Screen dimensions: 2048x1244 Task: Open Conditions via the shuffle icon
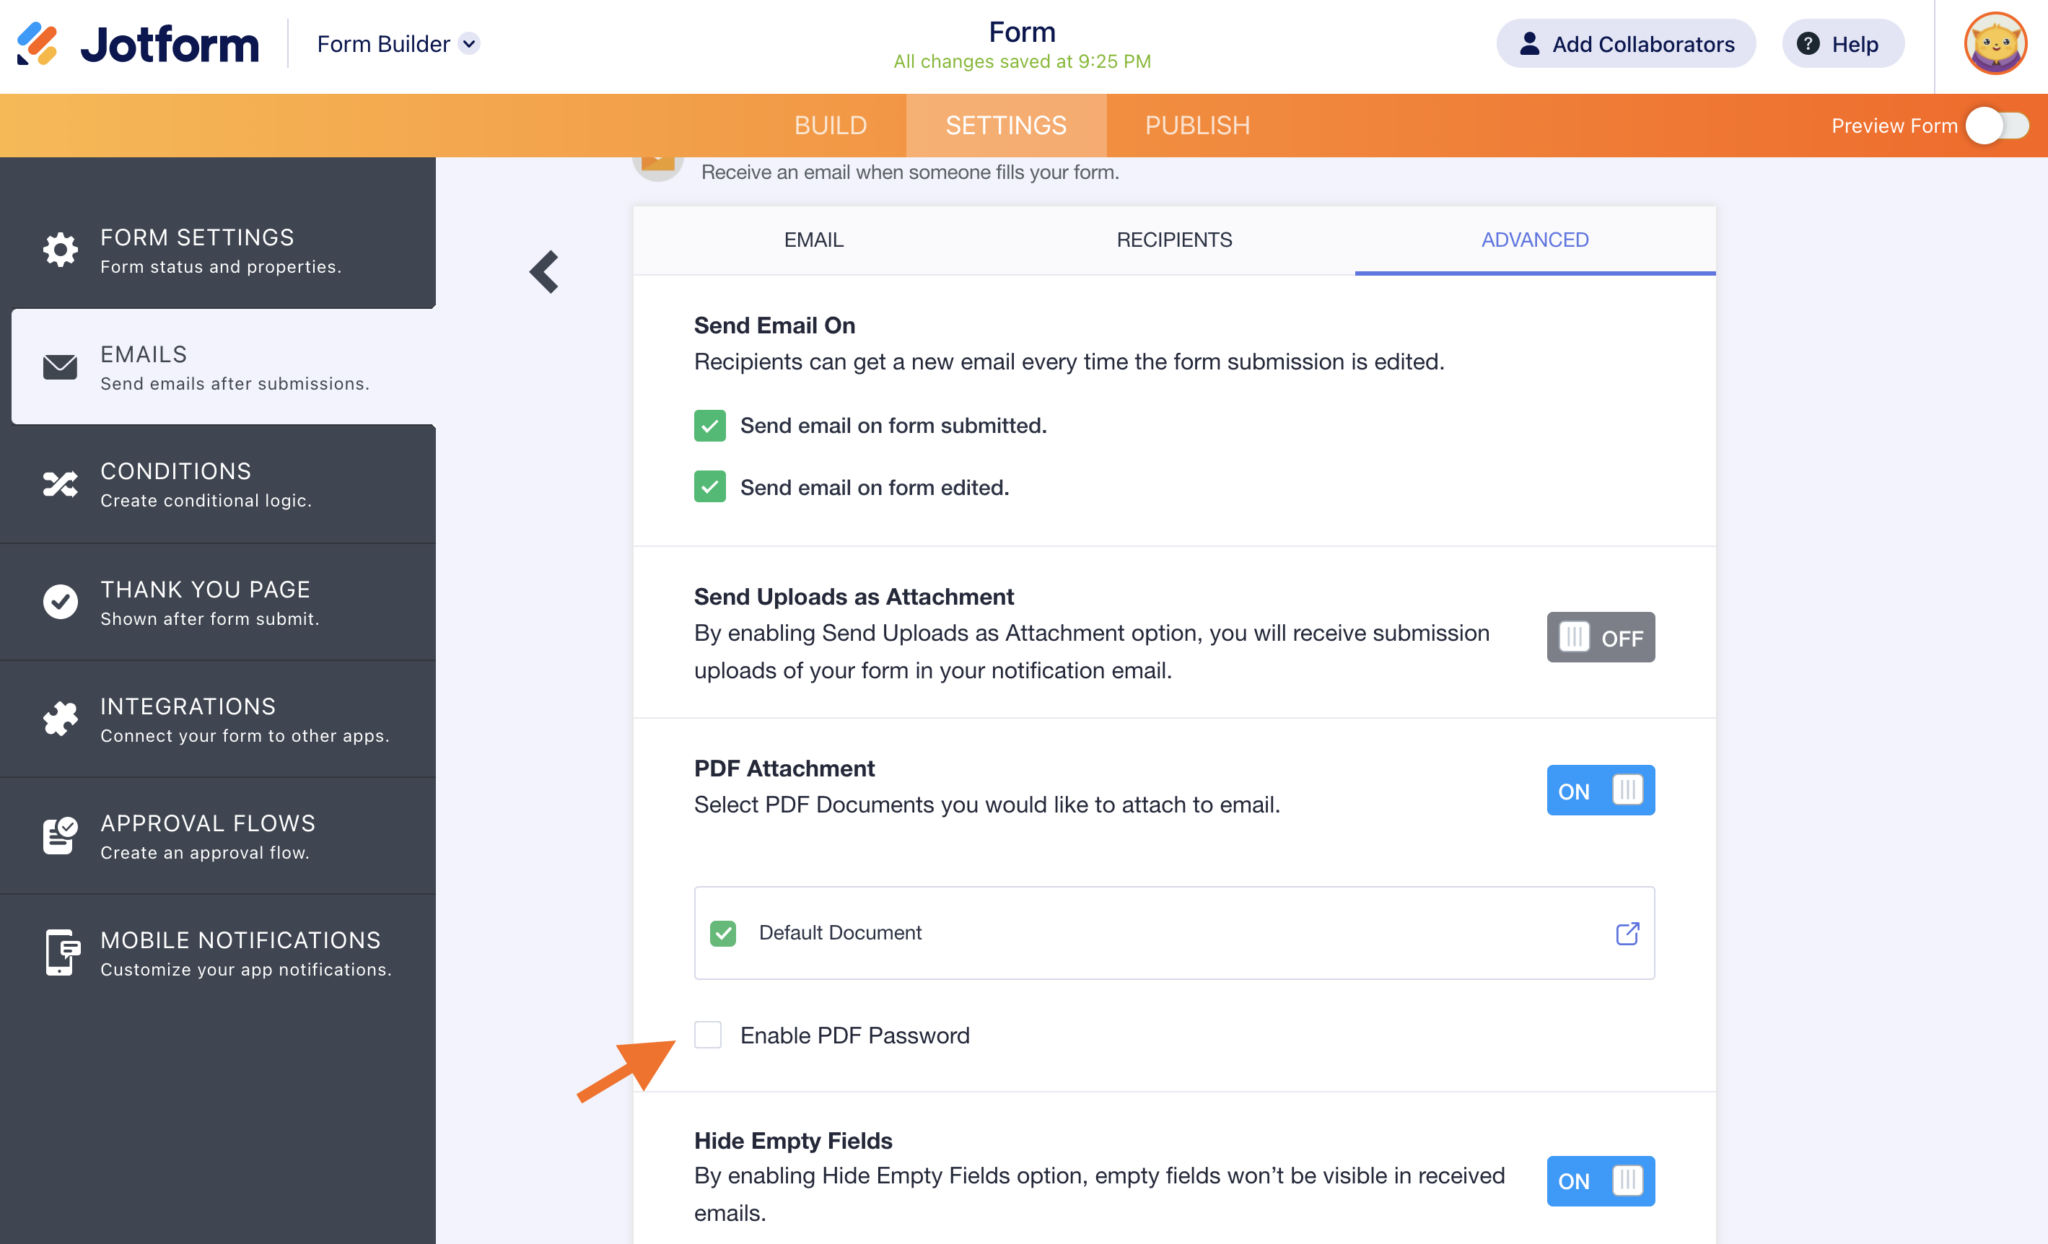(59, 484)
